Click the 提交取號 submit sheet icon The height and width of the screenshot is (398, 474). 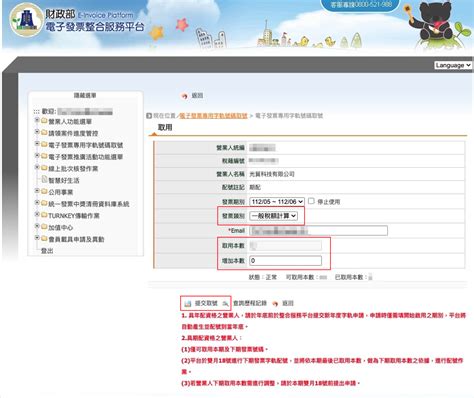[x=188, y=303]
